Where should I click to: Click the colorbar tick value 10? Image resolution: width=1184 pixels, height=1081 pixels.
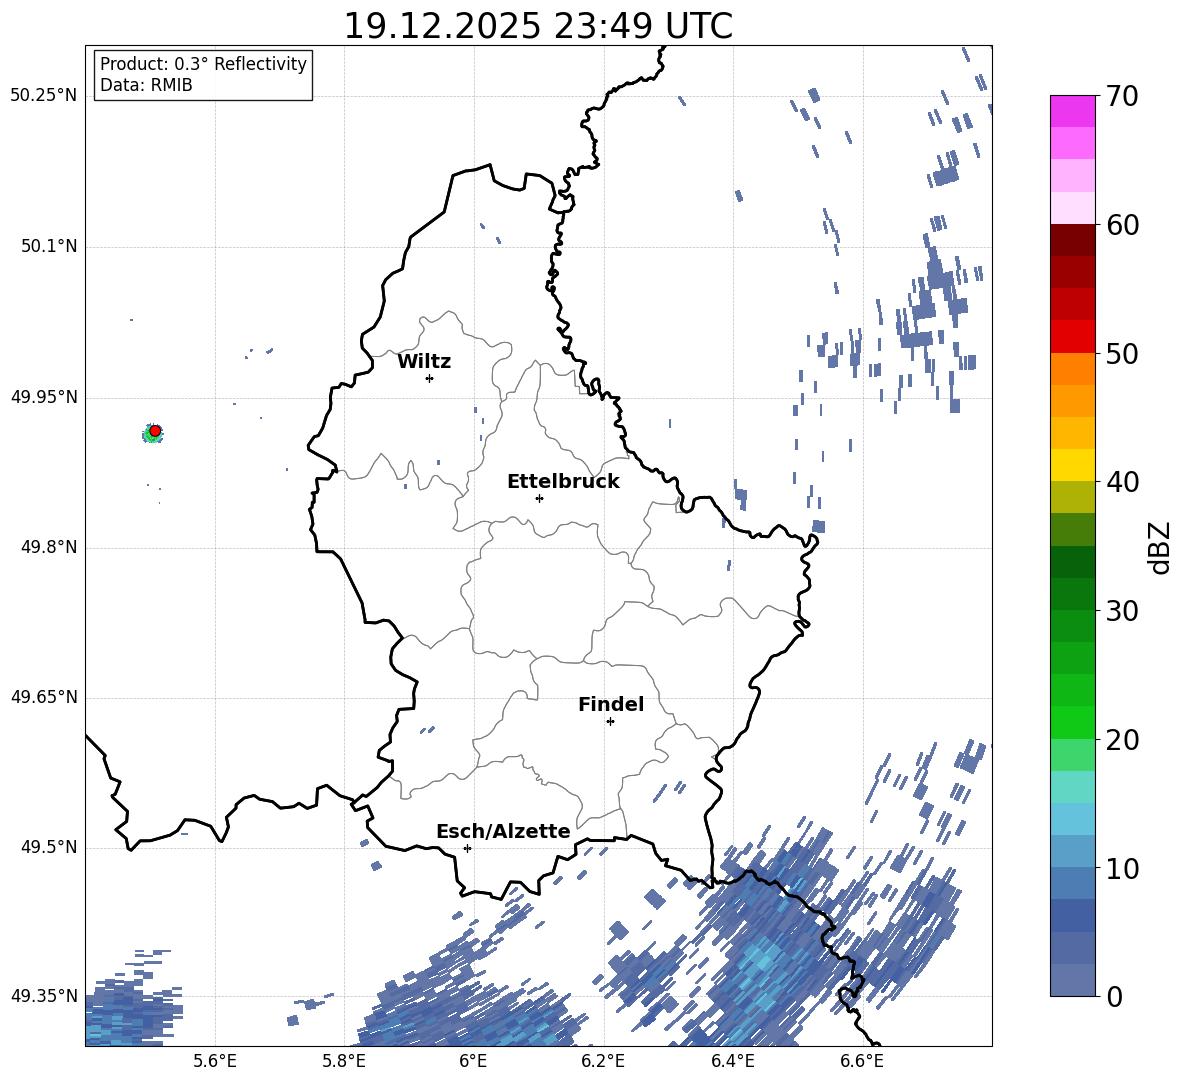point(1122,868)
